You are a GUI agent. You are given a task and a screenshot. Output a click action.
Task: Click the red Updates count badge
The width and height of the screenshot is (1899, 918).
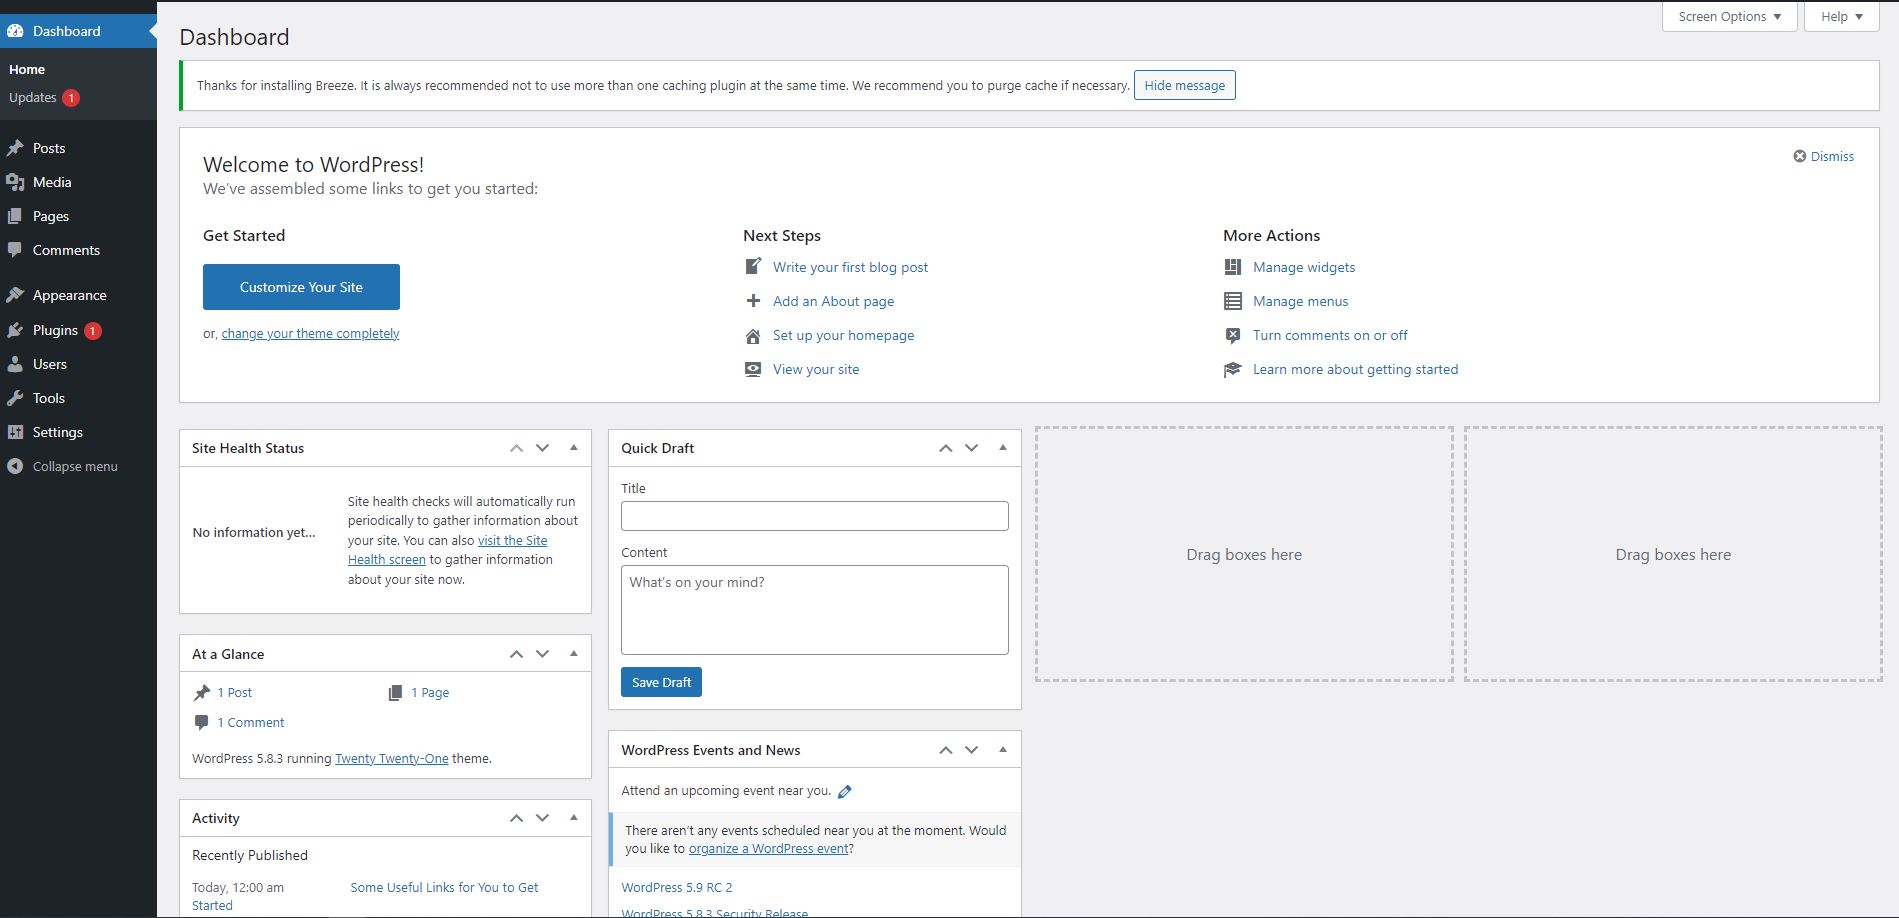(71, 98)
